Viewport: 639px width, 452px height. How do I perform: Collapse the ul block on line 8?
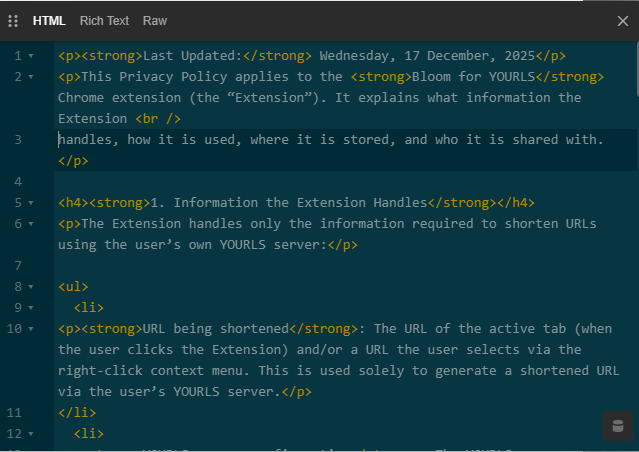click(32, 287)
